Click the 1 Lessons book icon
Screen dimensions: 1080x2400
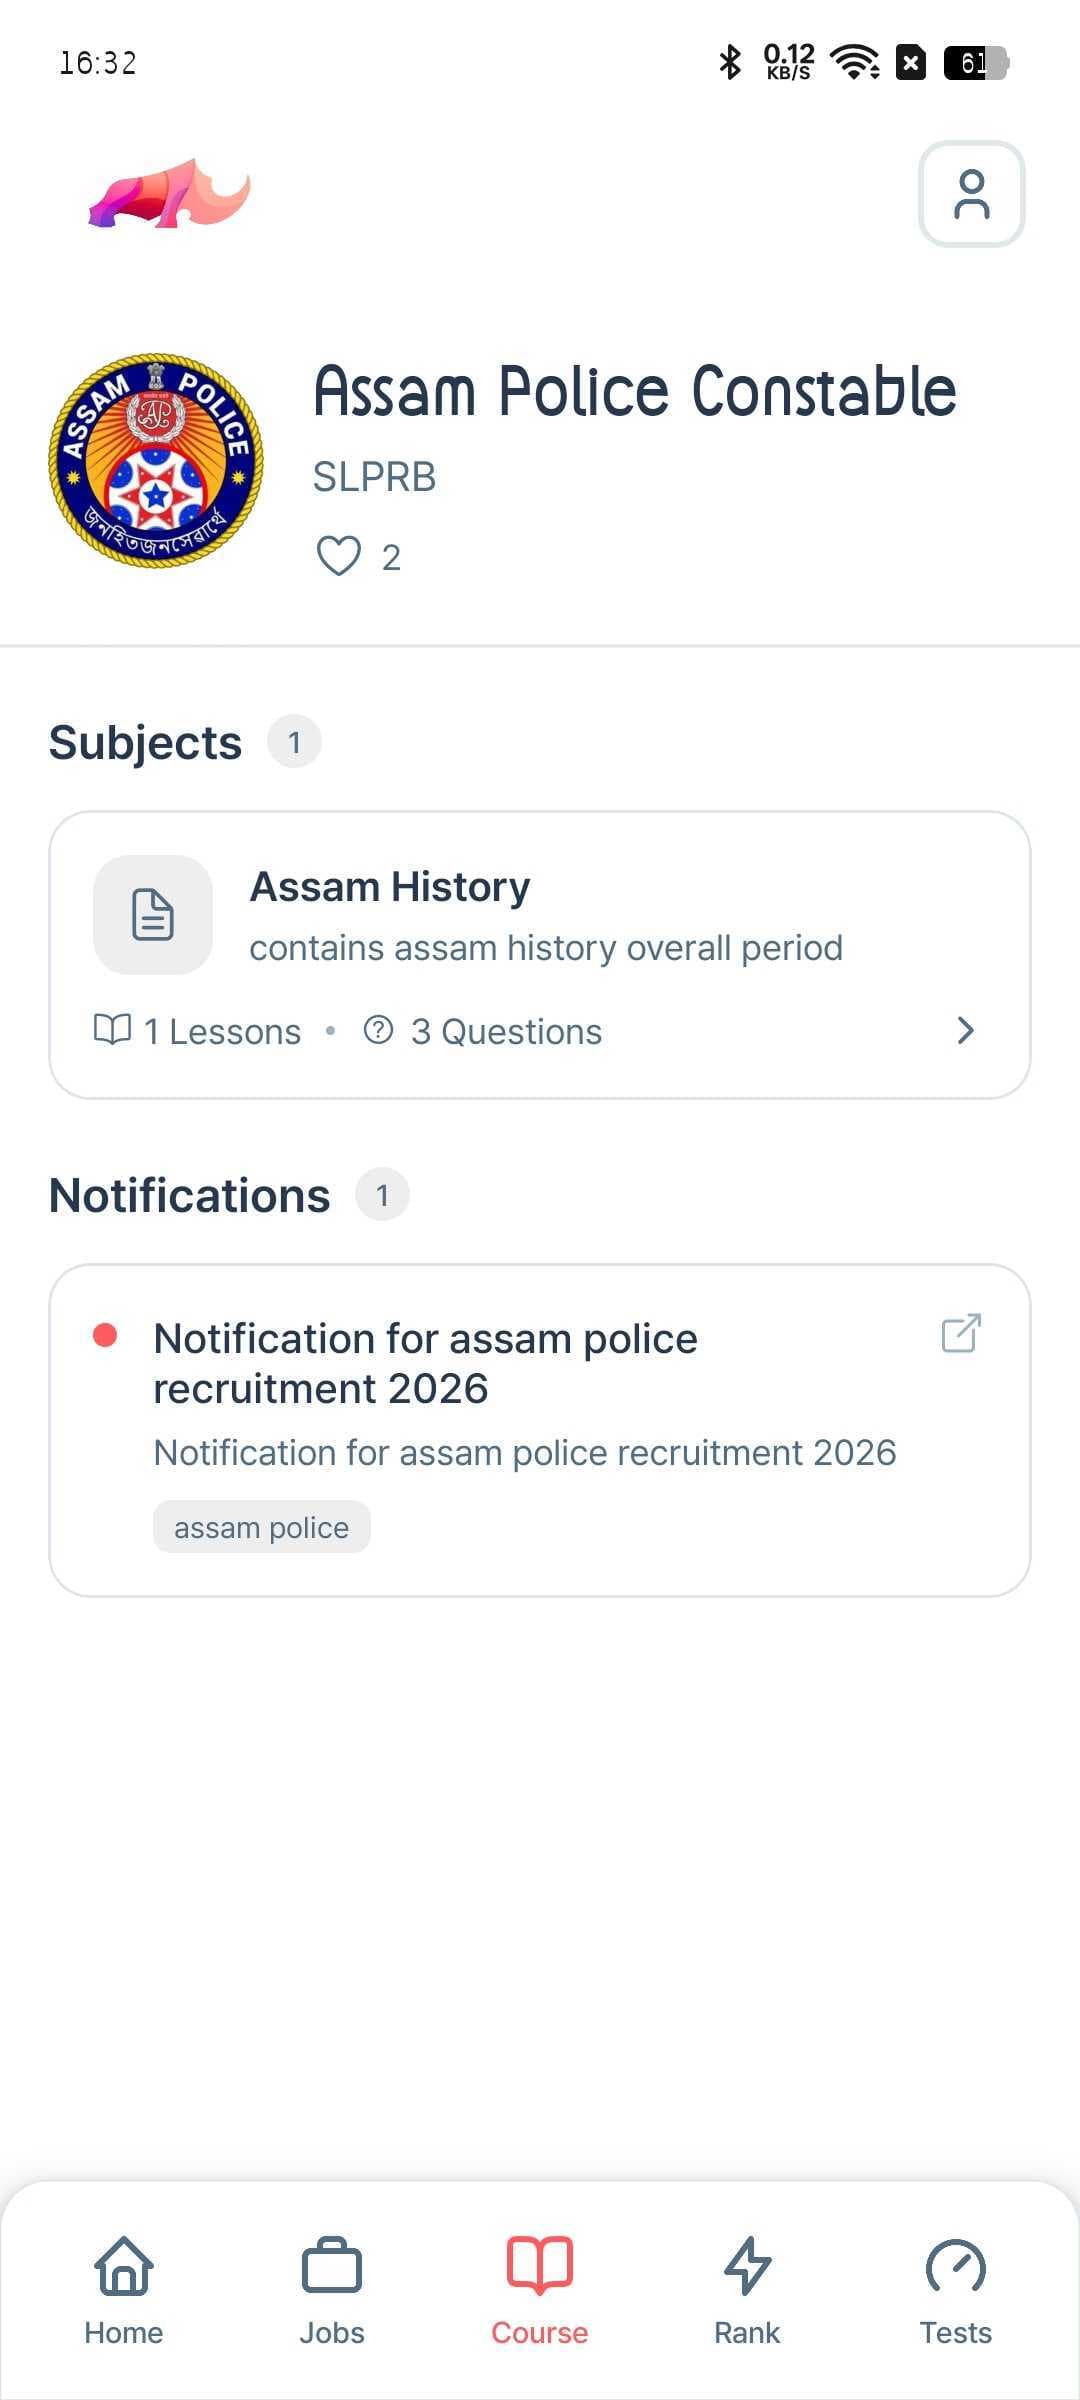(x=112, y=1029)
